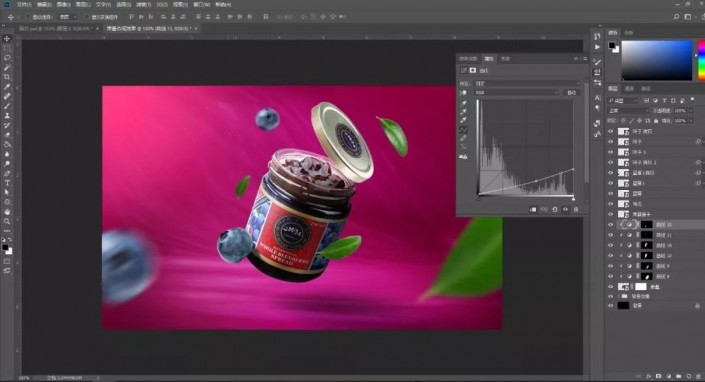Click the reset adjustment icon in Curves panel
Image resolution: width=705 pixels, height=382 pixels.
click(554, 209)
